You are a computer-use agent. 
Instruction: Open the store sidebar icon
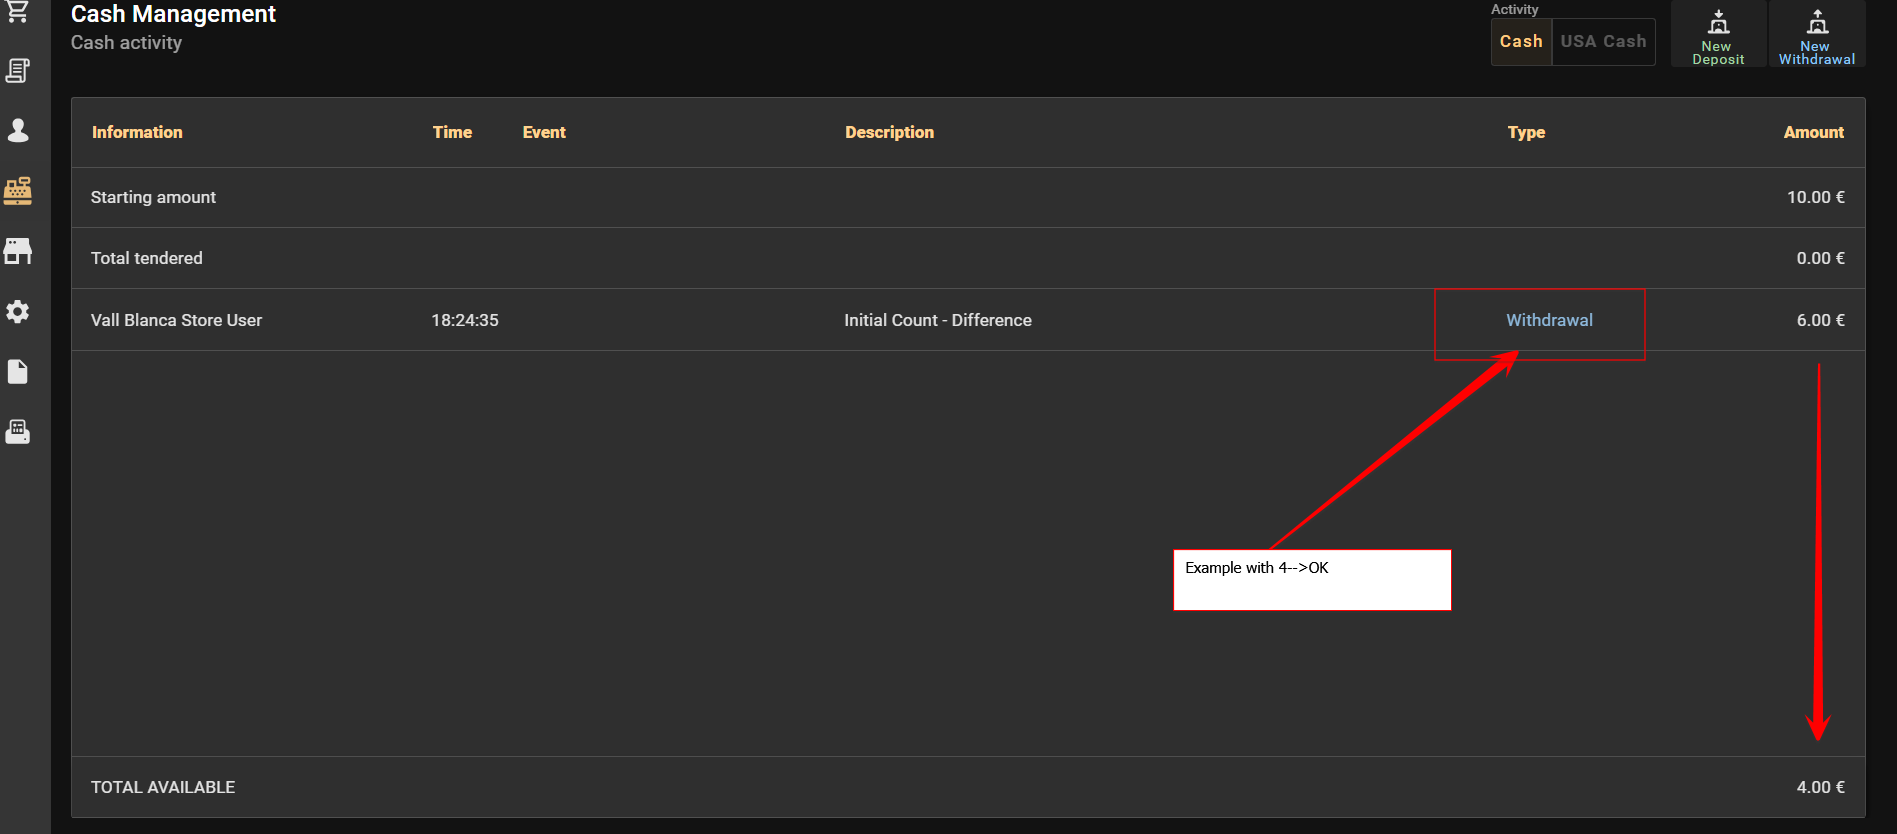tap(18, 251)
